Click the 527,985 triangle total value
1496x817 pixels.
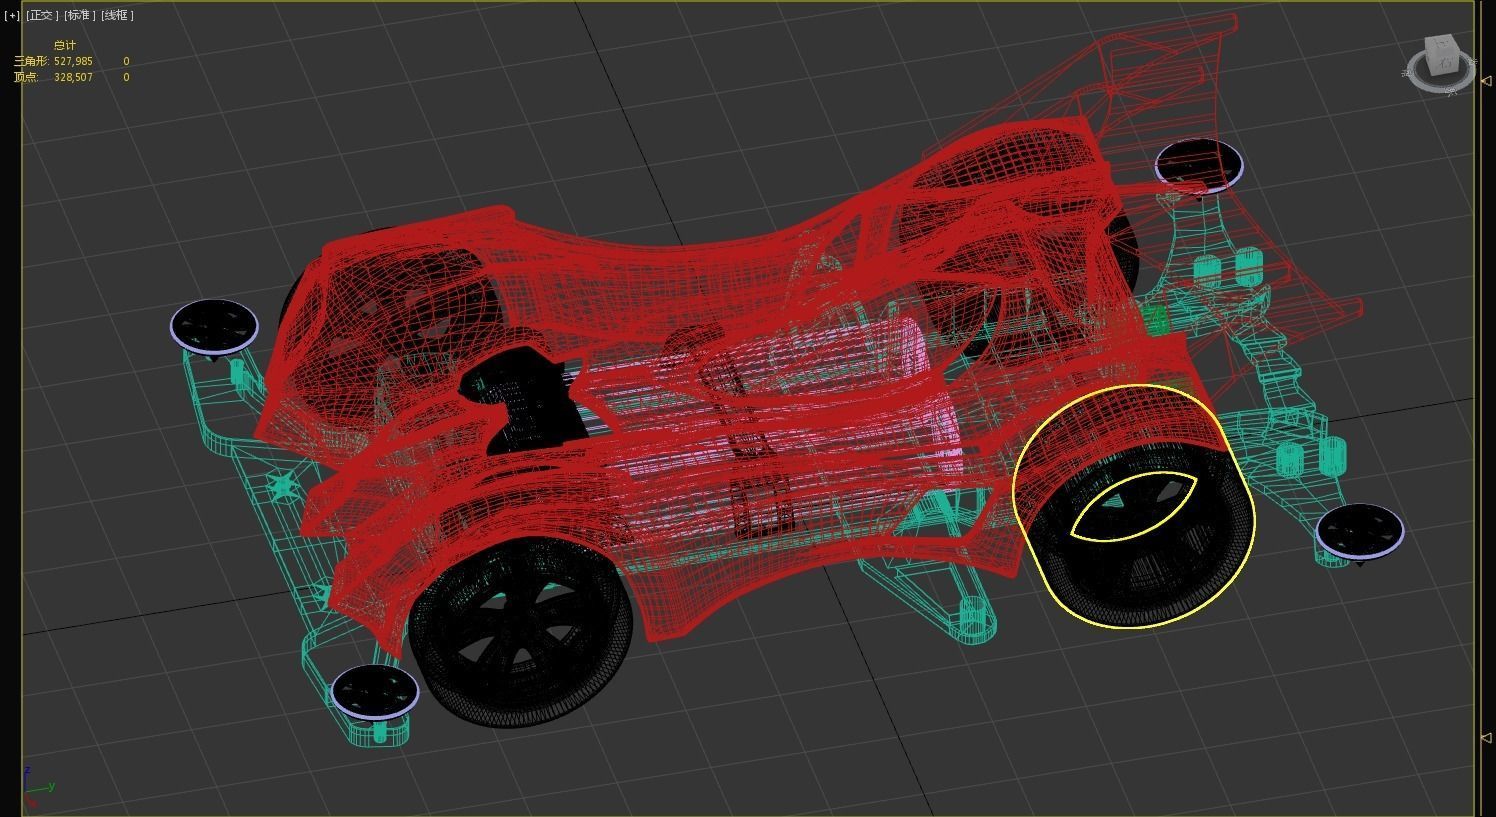(x=73, y=61)
